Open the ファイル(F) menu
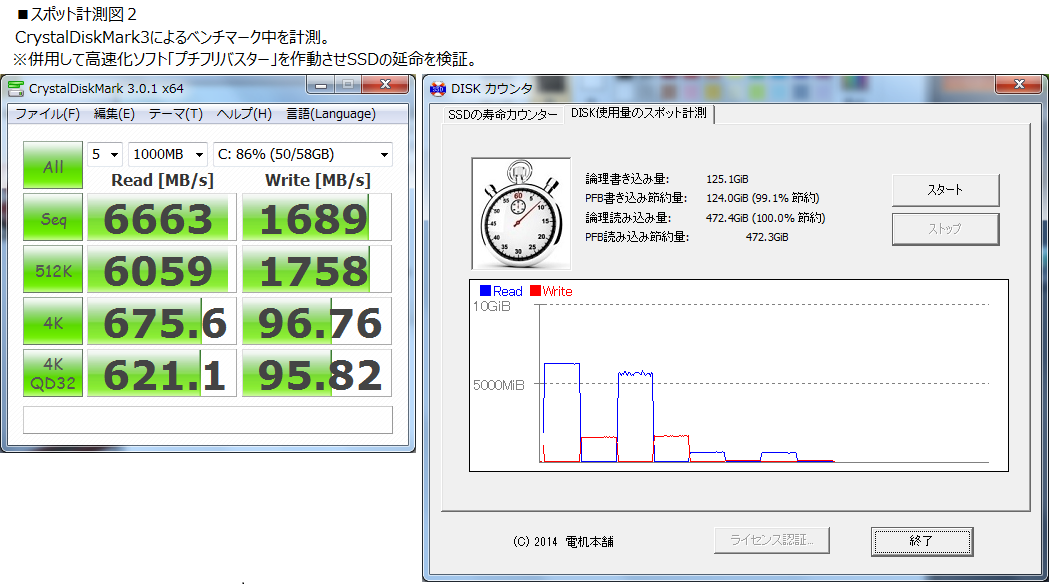This screenshot has height=584, width=1052. (47, 113)
